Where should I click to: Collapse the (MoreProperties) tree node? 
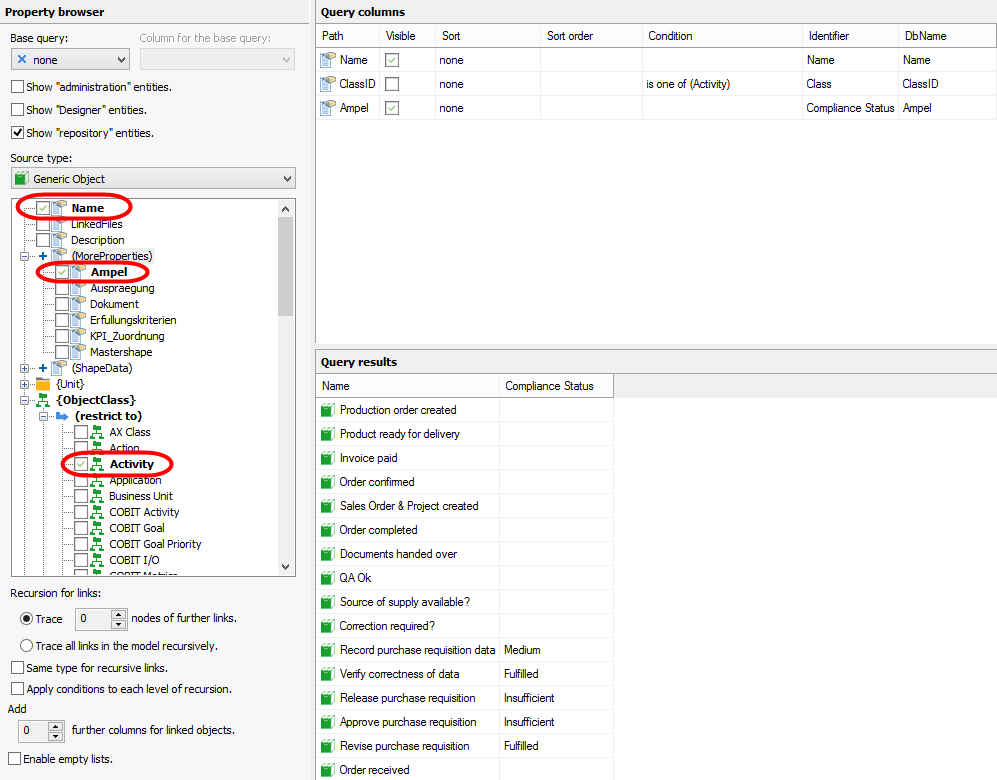pos(24,256)
